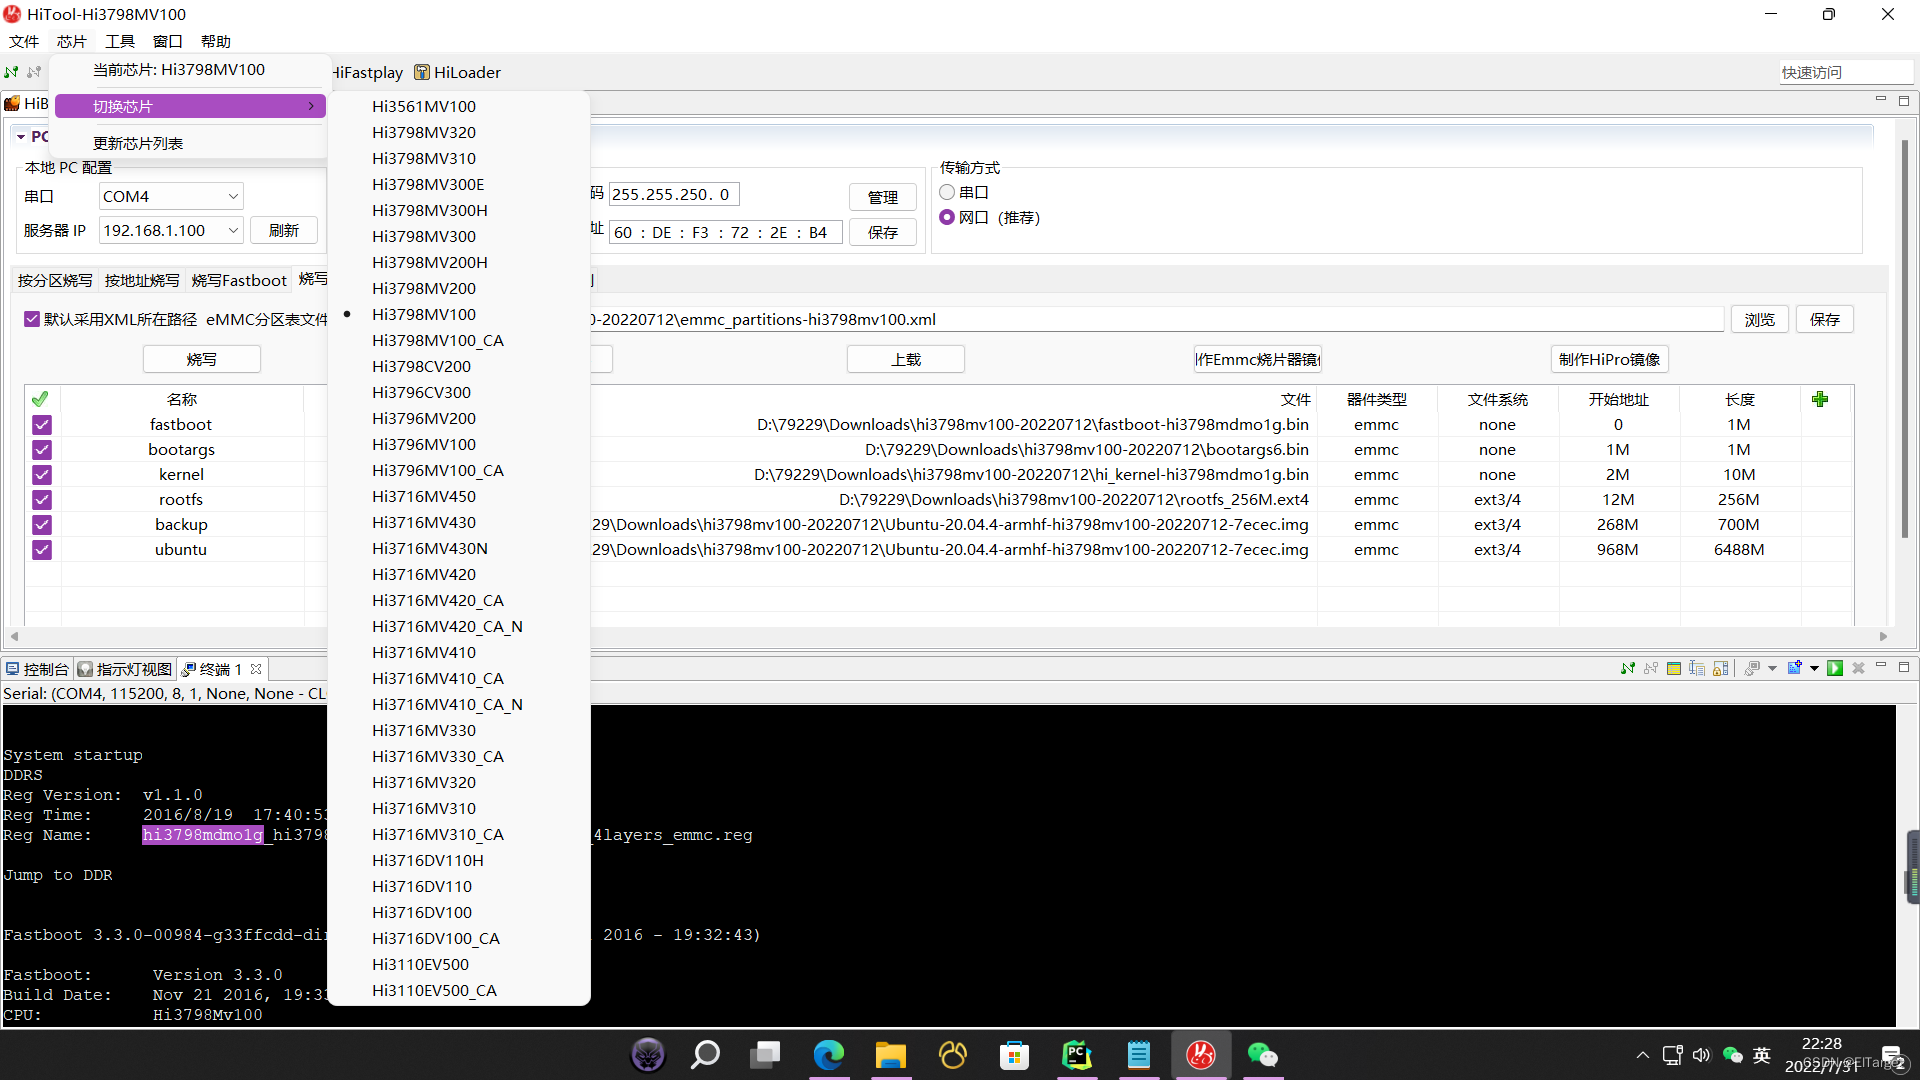Click the green run arrow in terminal toolbar
1920x1080 pixels.
1835,668
